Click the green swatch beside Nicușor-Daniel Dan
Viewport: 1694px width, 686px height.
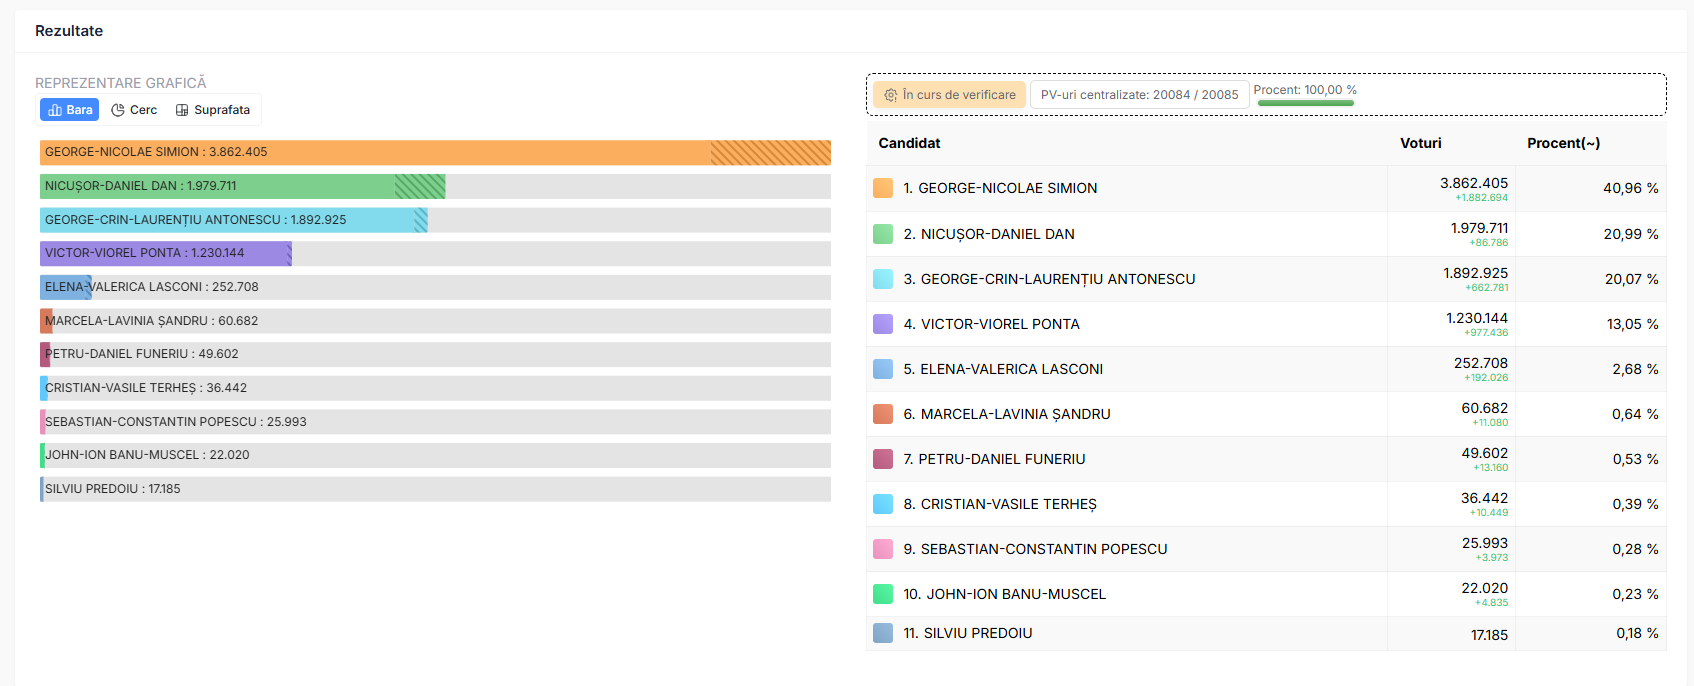click(882, 234)
